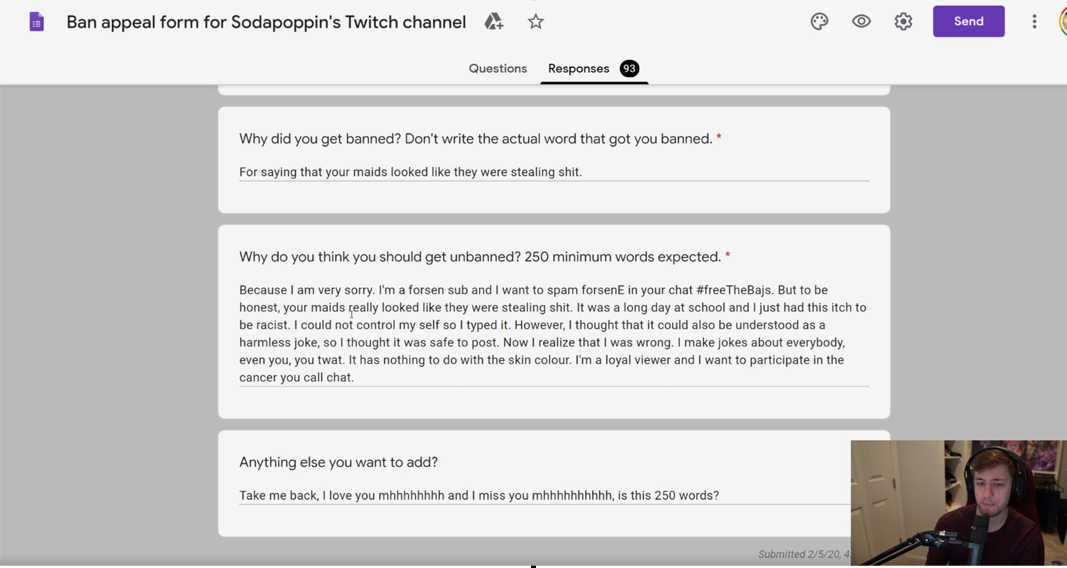Click the answer about maids stealing
The width and height of the screenshot is (1067, 568).
[410, 172]
